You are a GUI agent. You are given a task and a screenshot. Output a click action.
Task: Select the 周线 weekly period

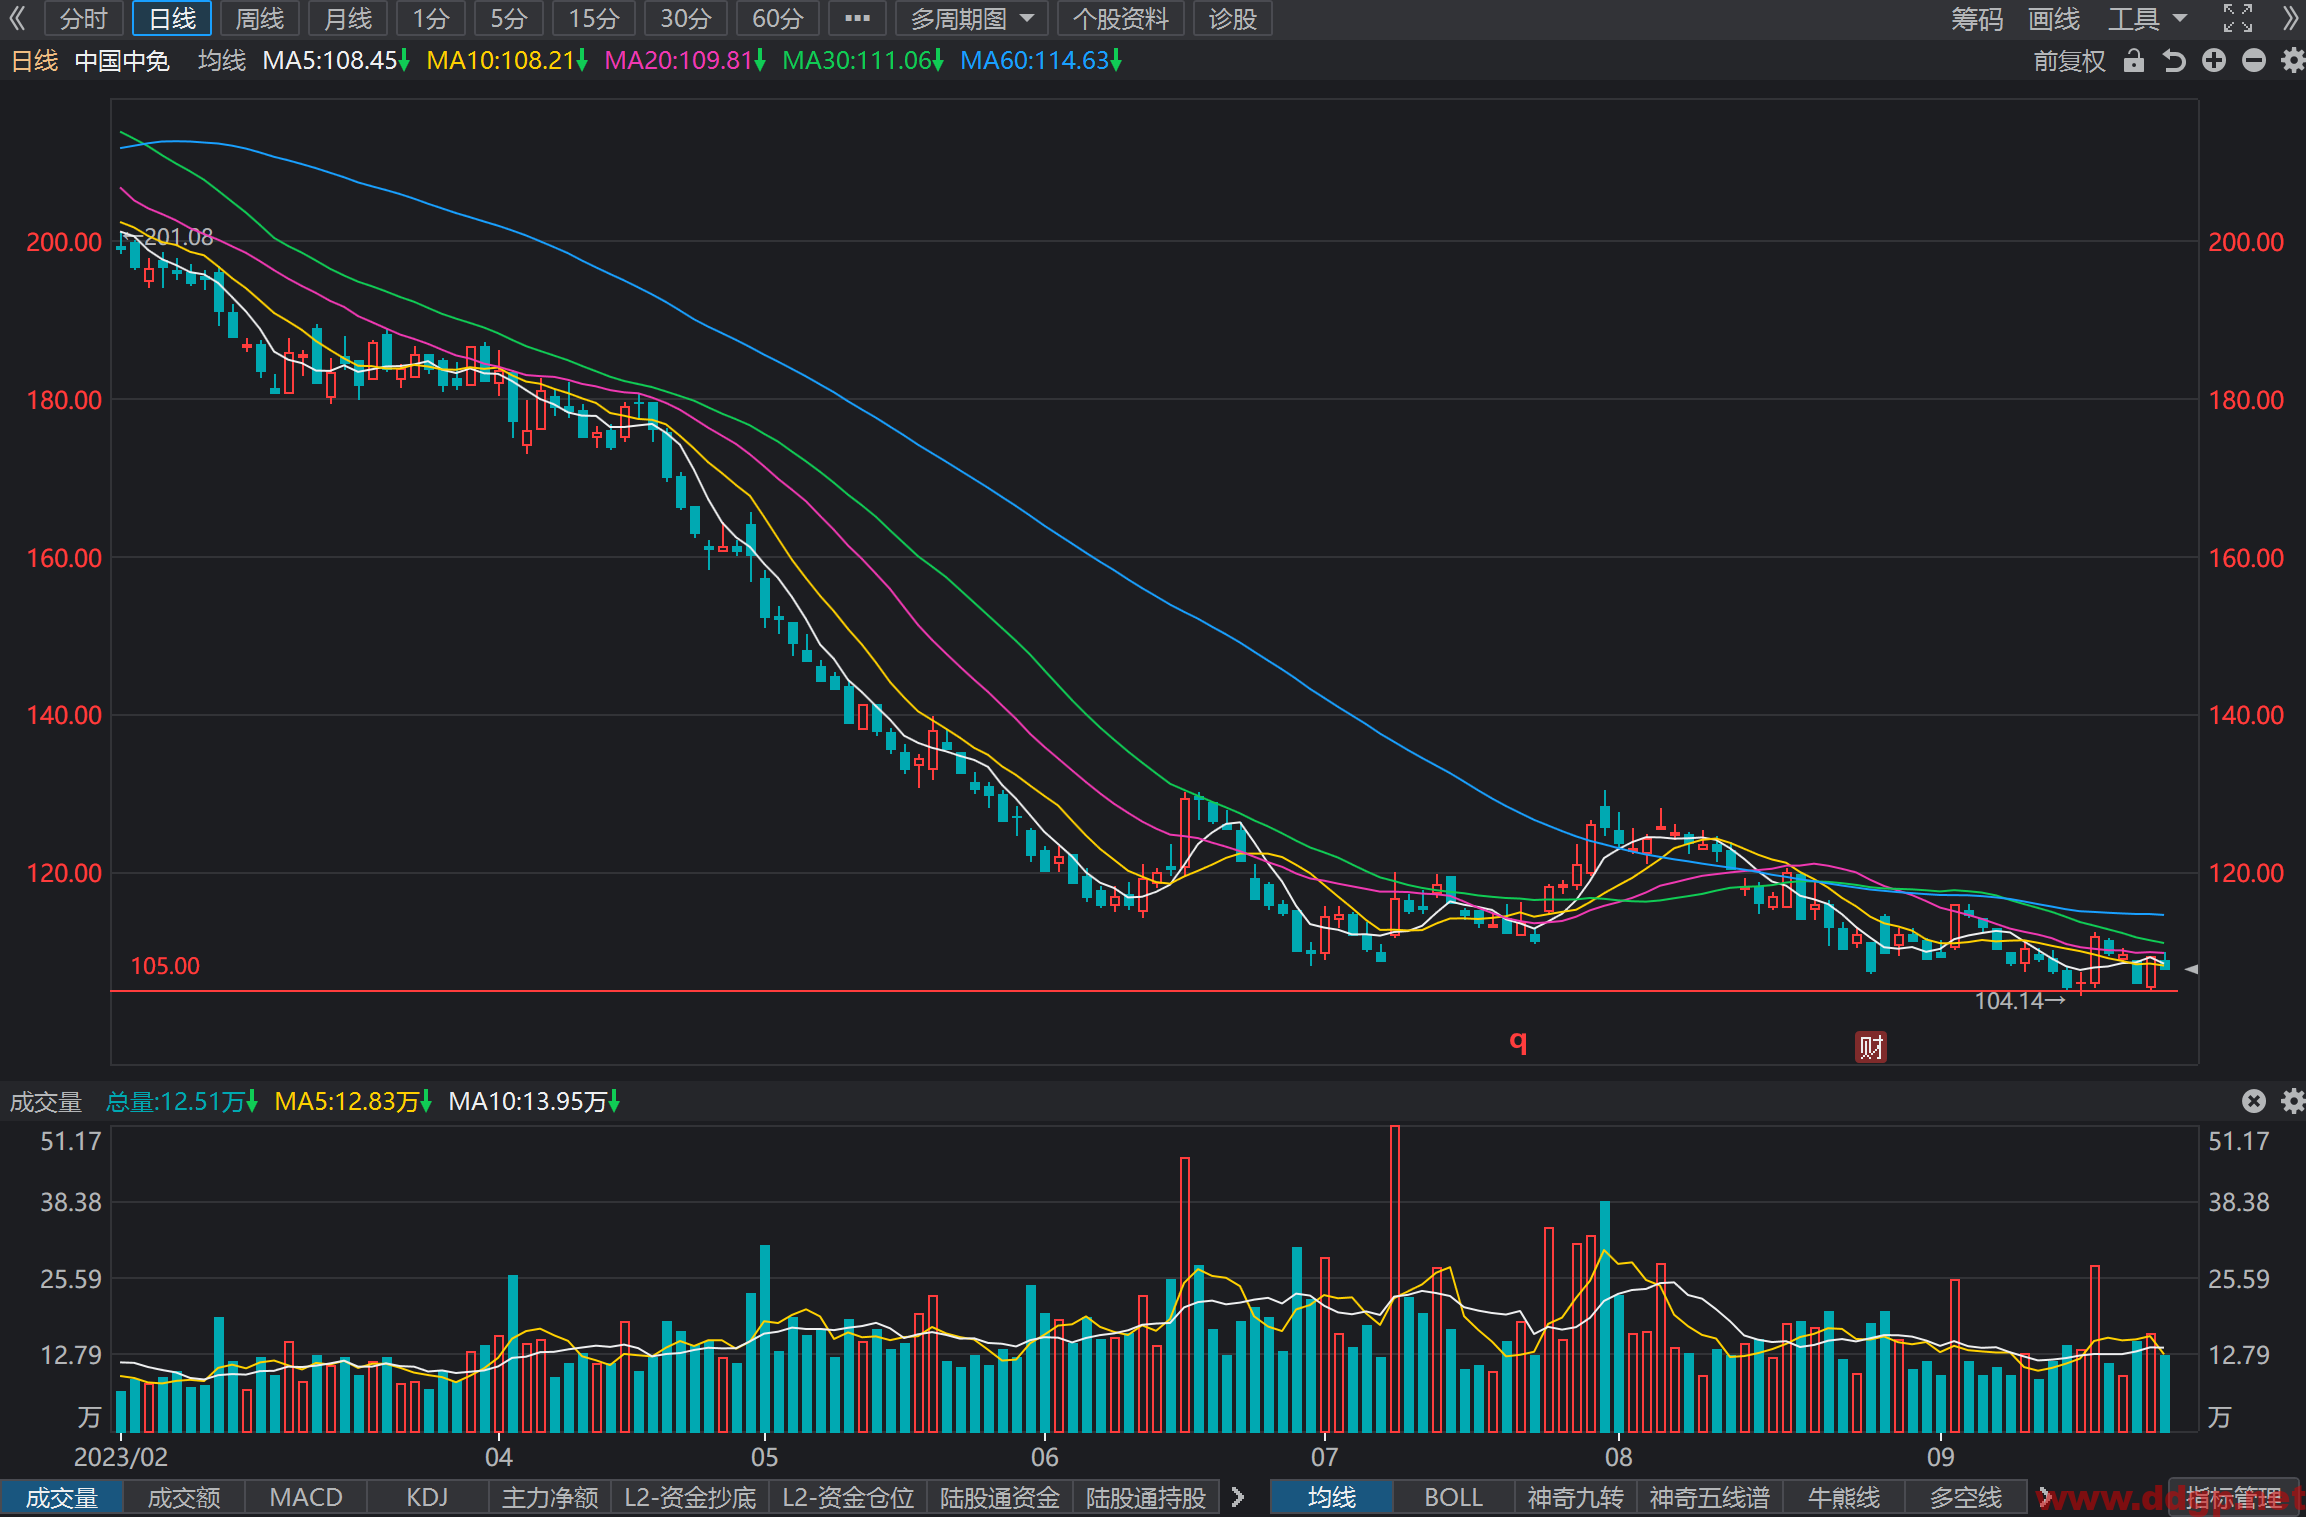pos(260,18)
